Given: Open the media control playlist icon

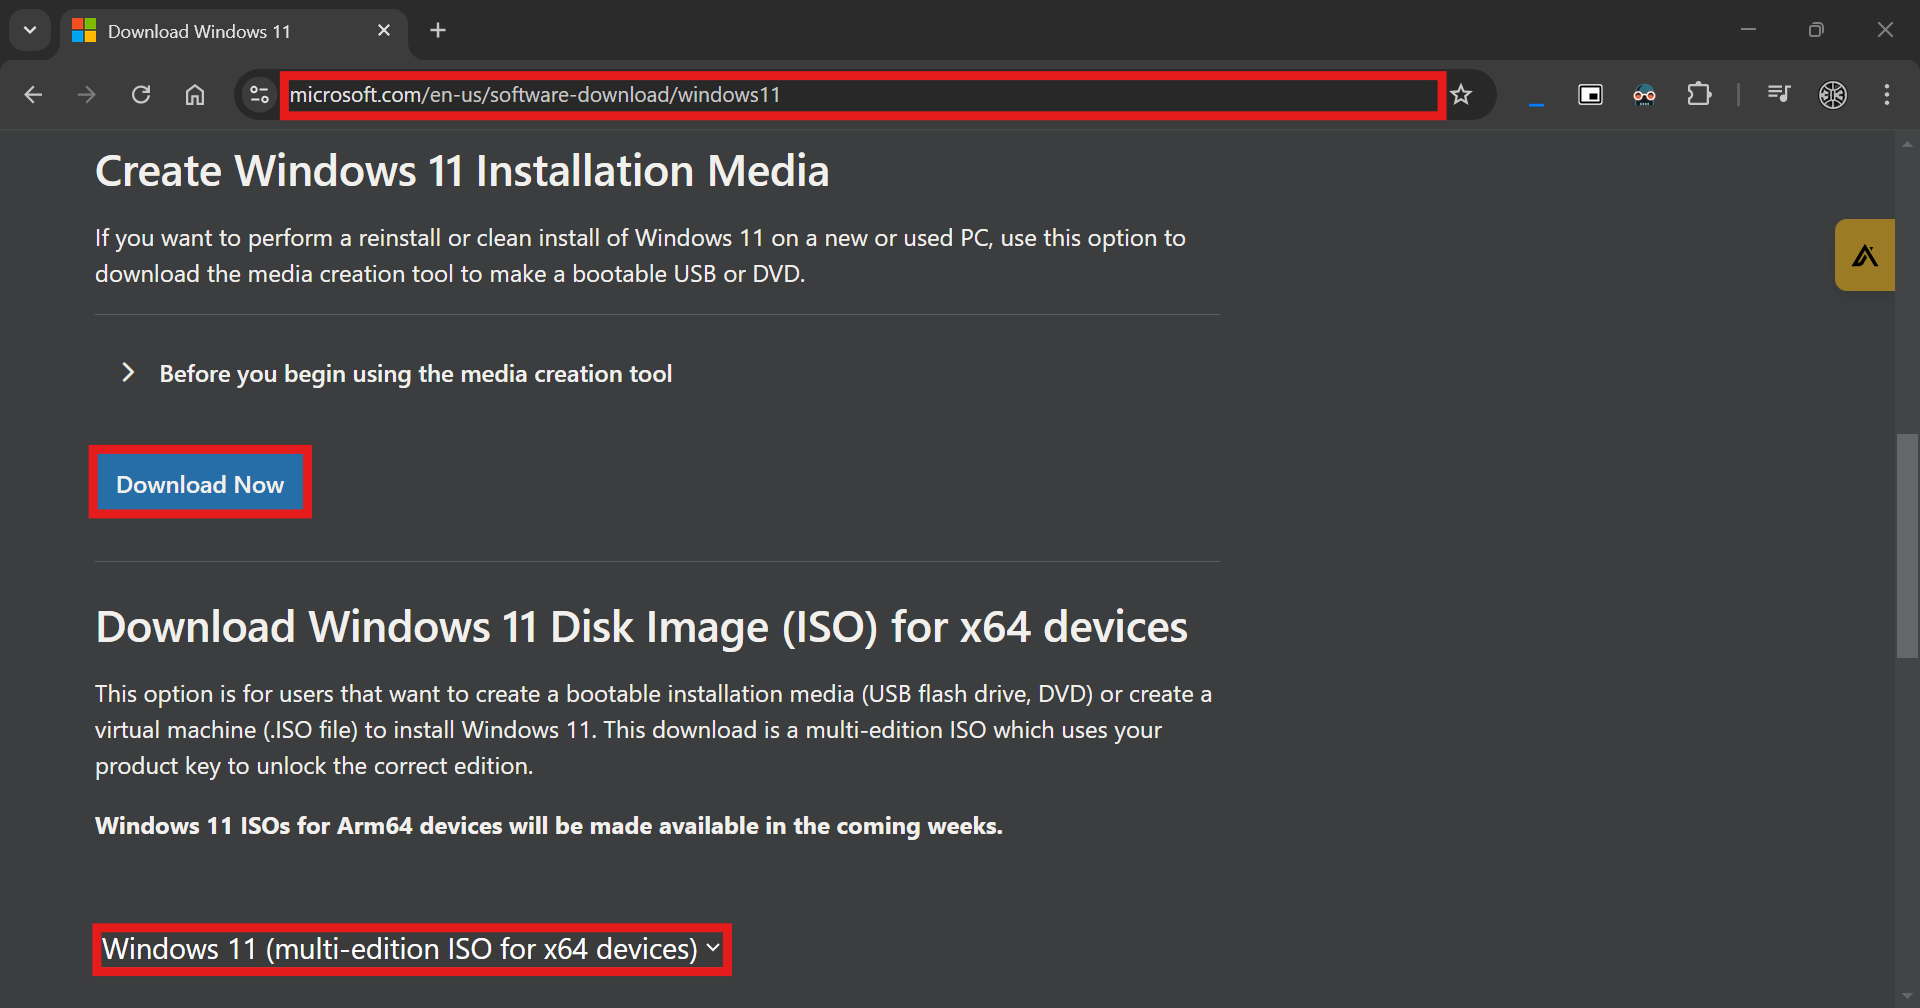Looking at the screenshot, I should 1778,95.
